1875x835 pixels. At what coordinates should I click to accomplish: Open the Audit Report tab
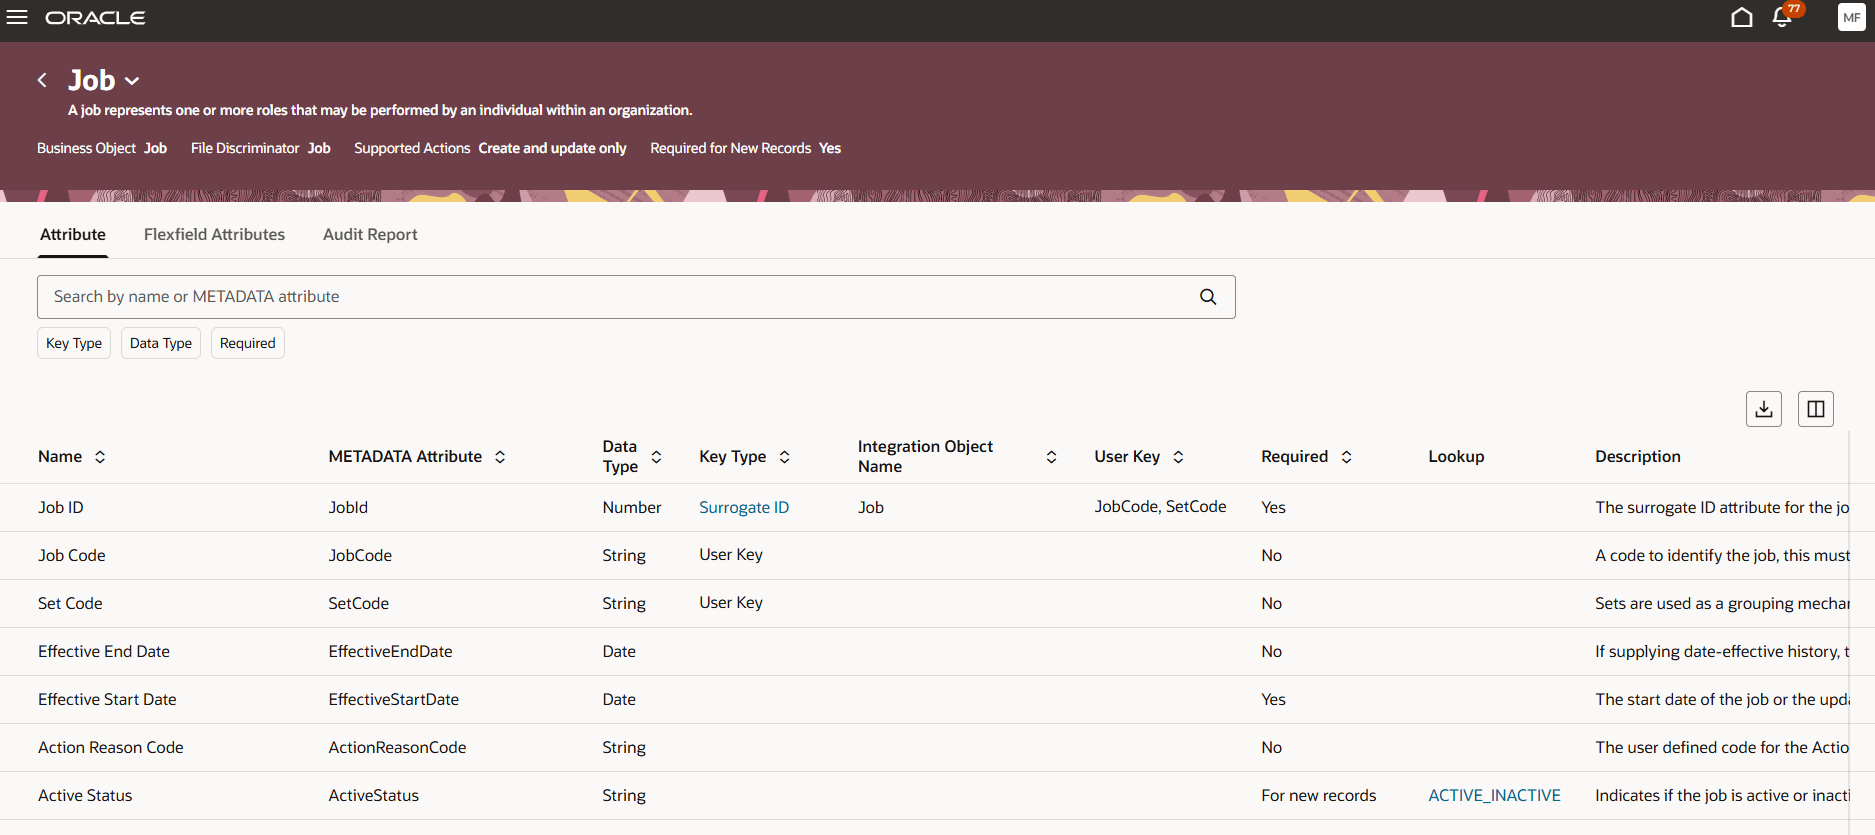(370, 234)
